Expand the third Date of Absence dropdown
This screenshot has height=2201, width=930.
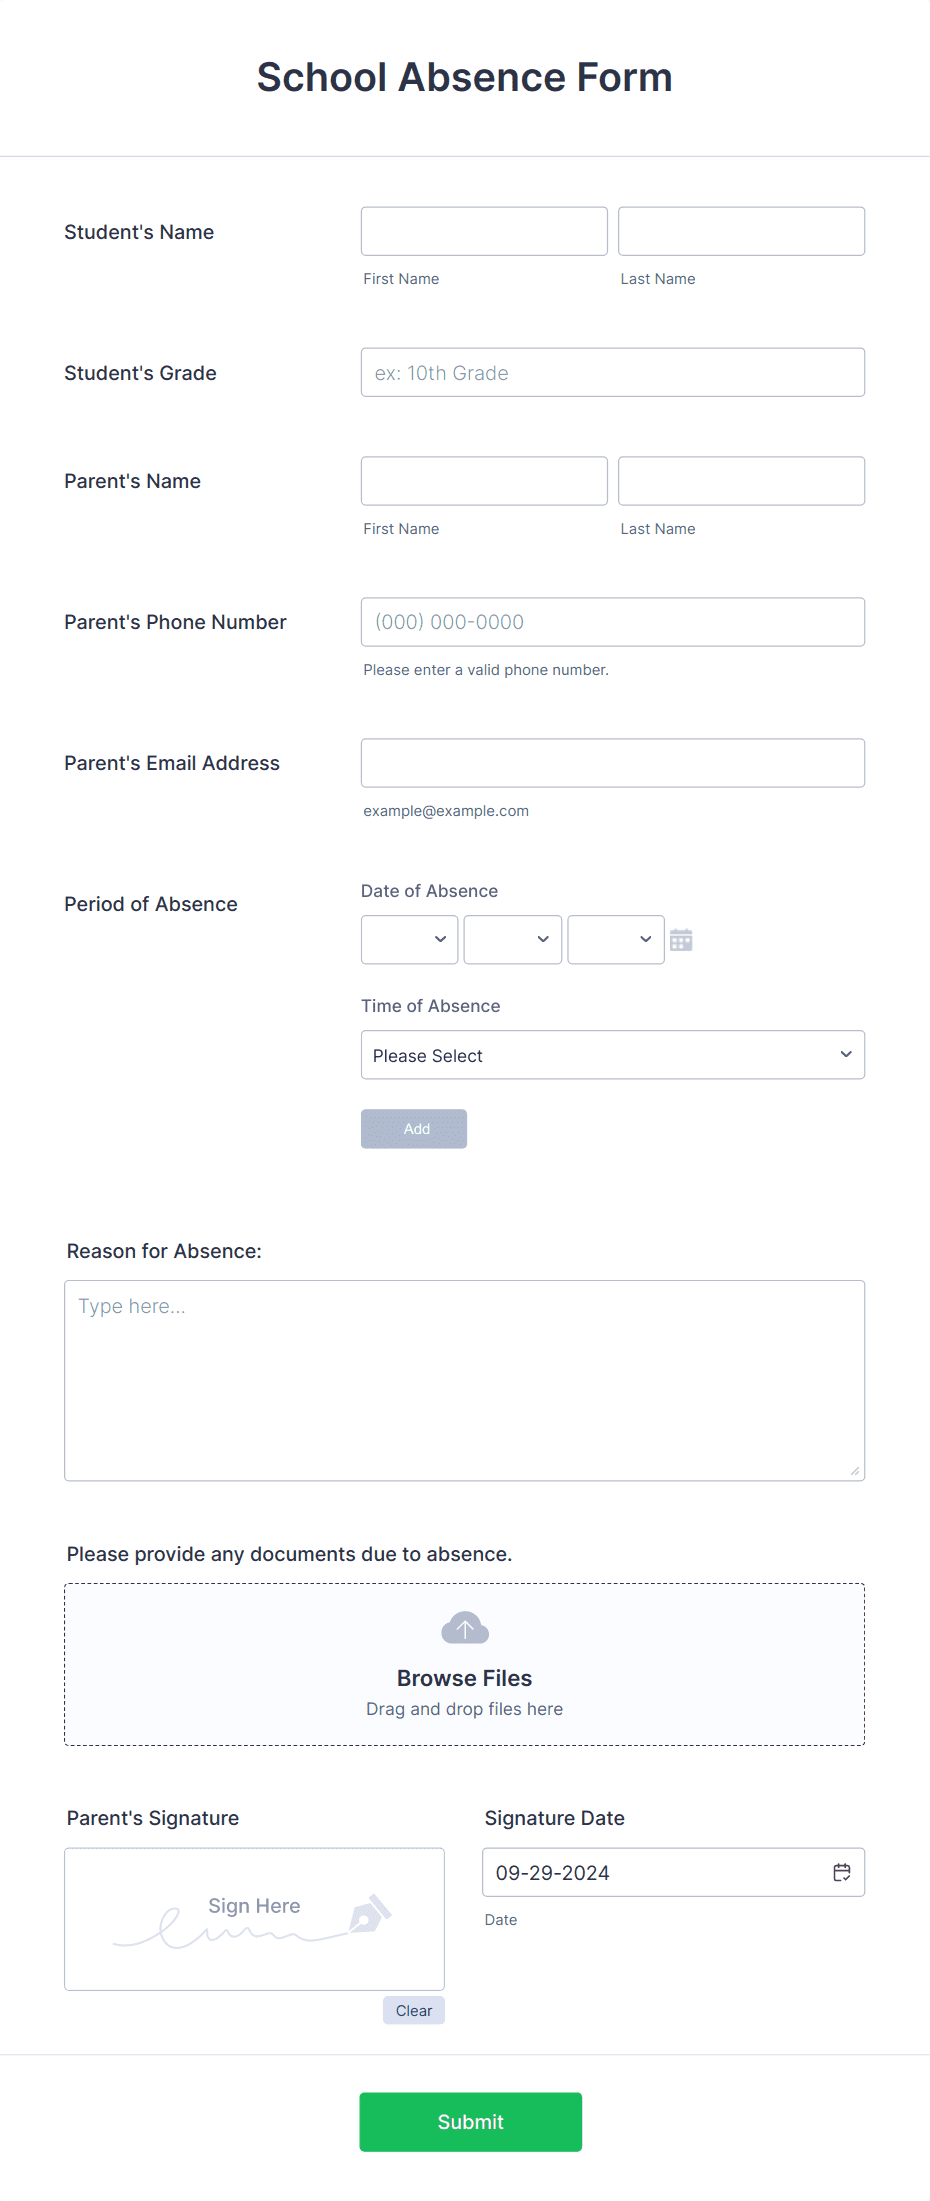pos(615,939)
